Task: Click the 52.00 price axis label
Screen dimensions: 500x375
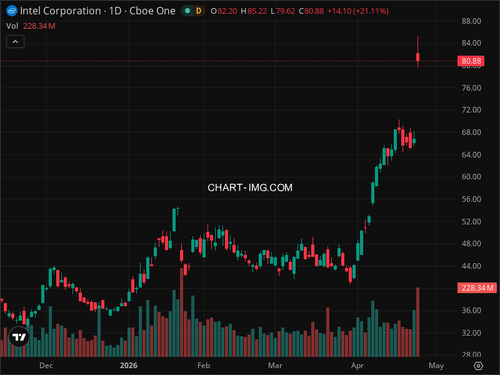Action: (471, 221)
